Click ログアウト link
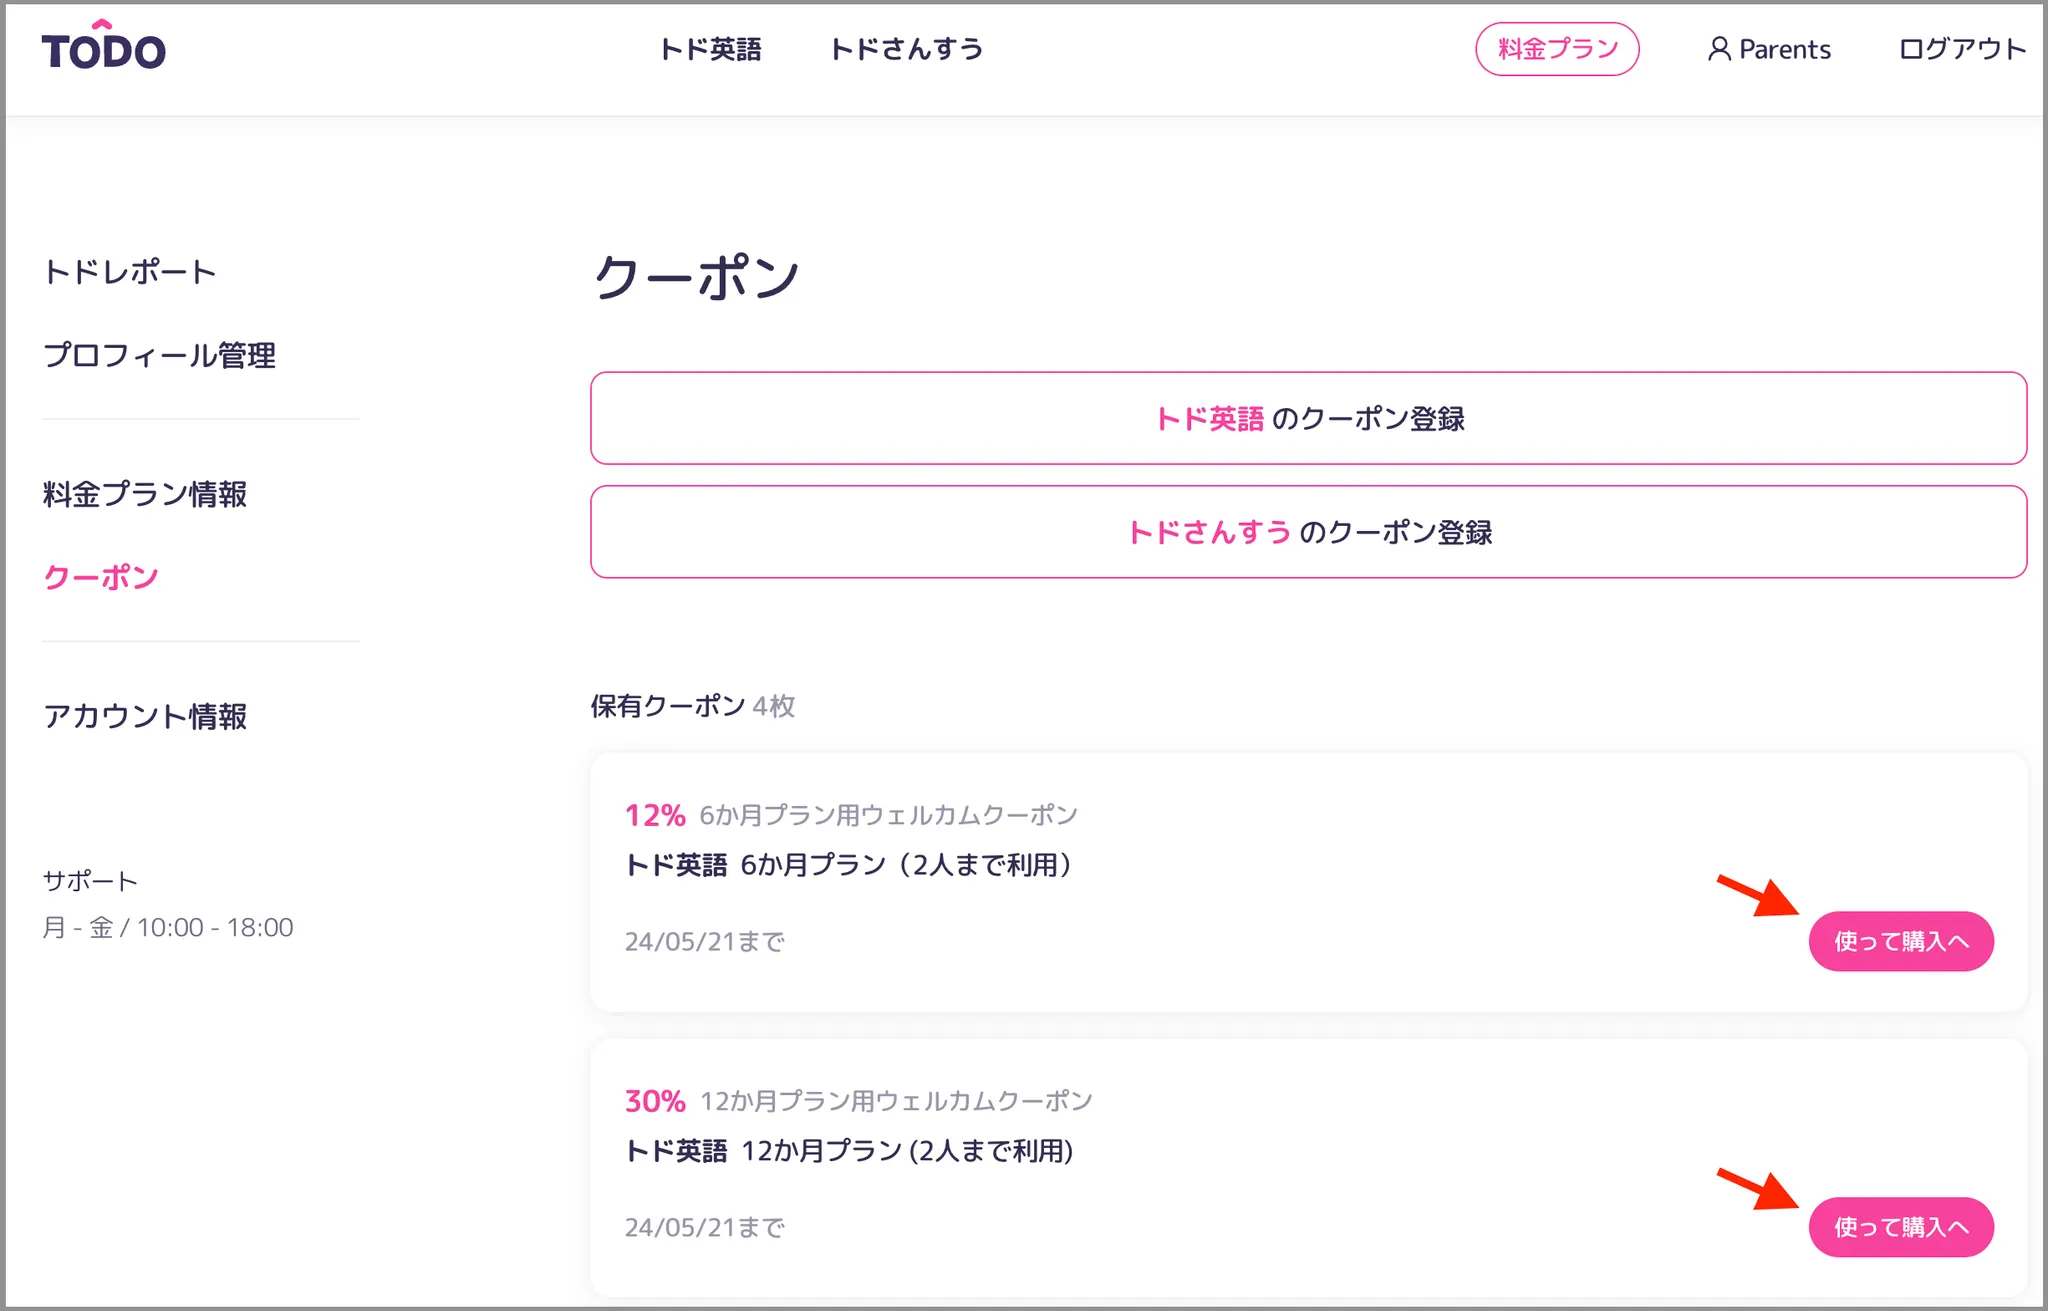Screen dimensions: 2048x1311 (x=1961, y=49)
